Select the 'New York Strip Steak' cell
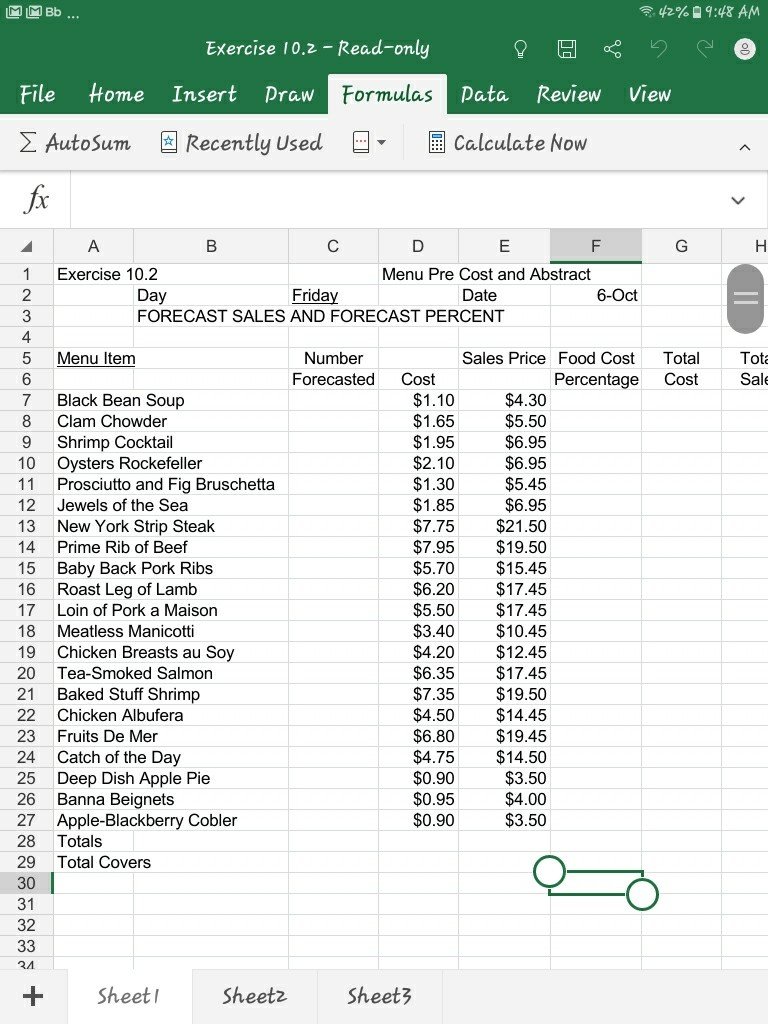The height and width of the screenshot is (1024, 768). coord(136,526)
